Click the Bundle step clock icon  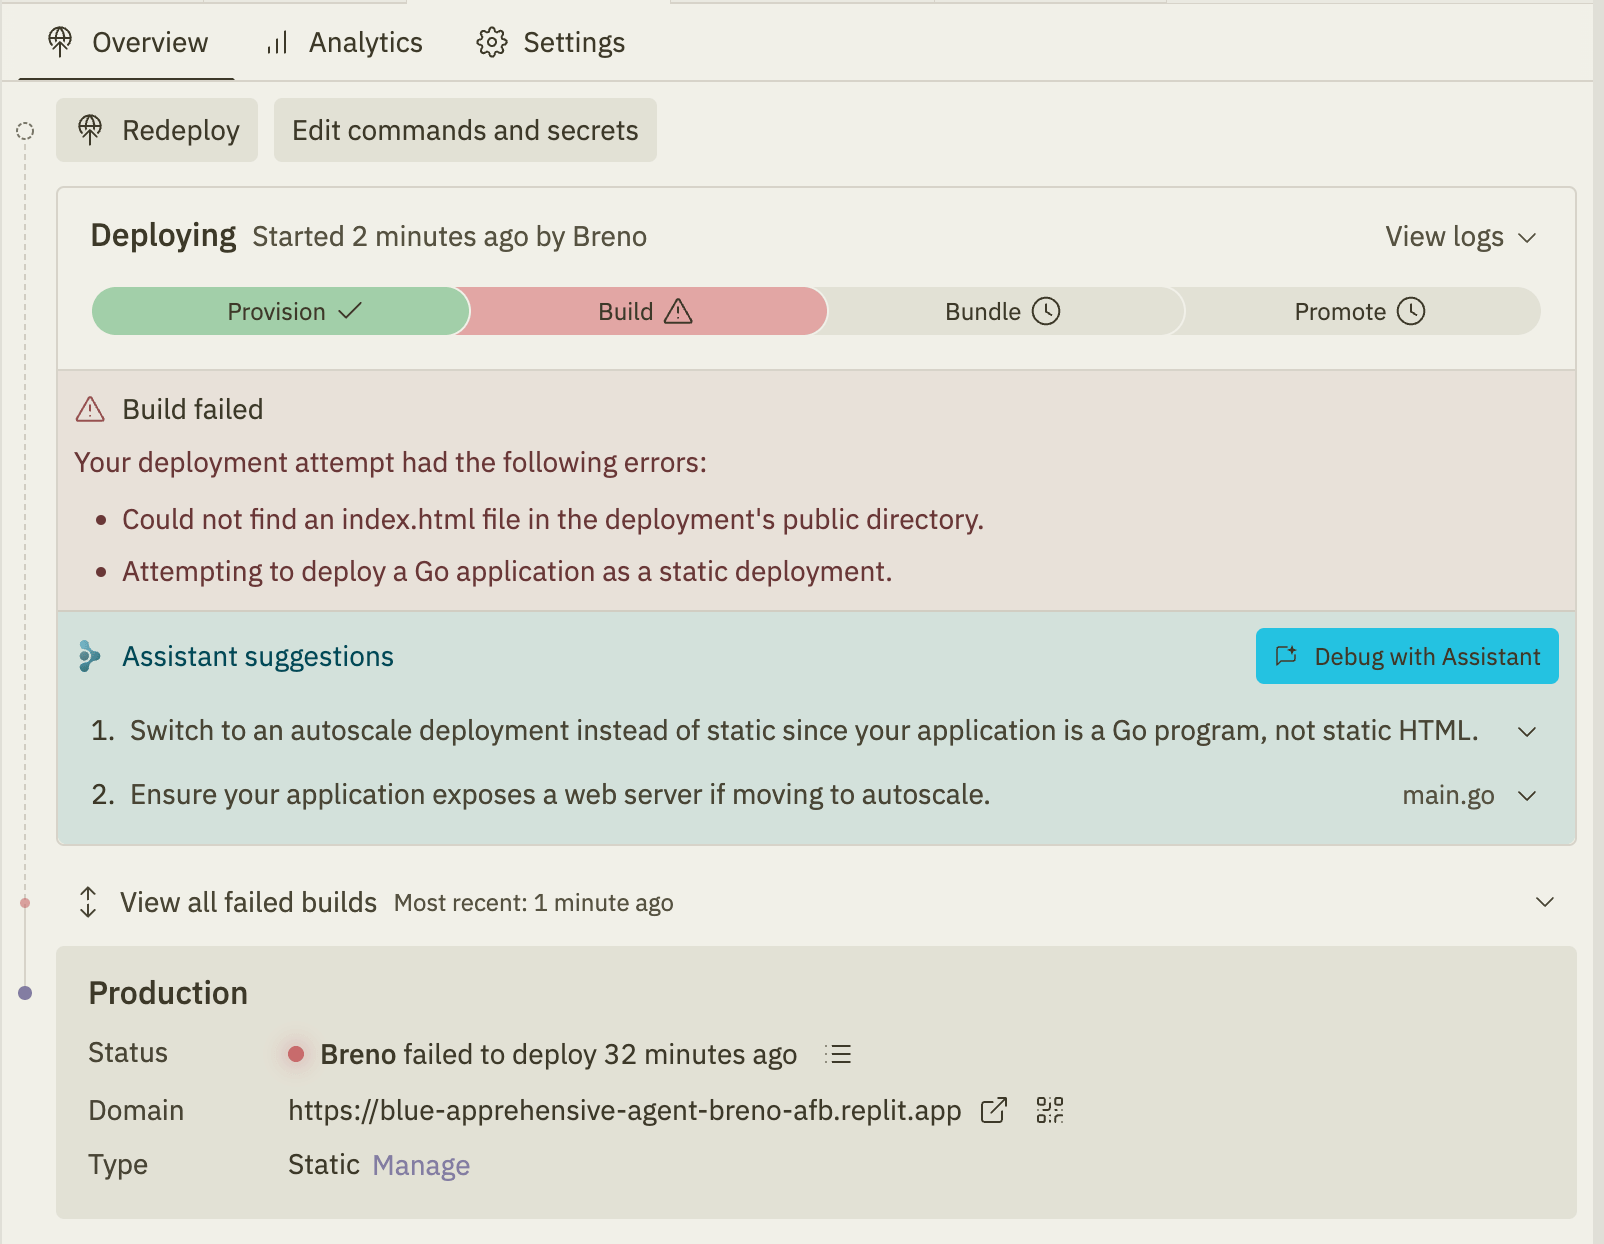point(1046,311)
